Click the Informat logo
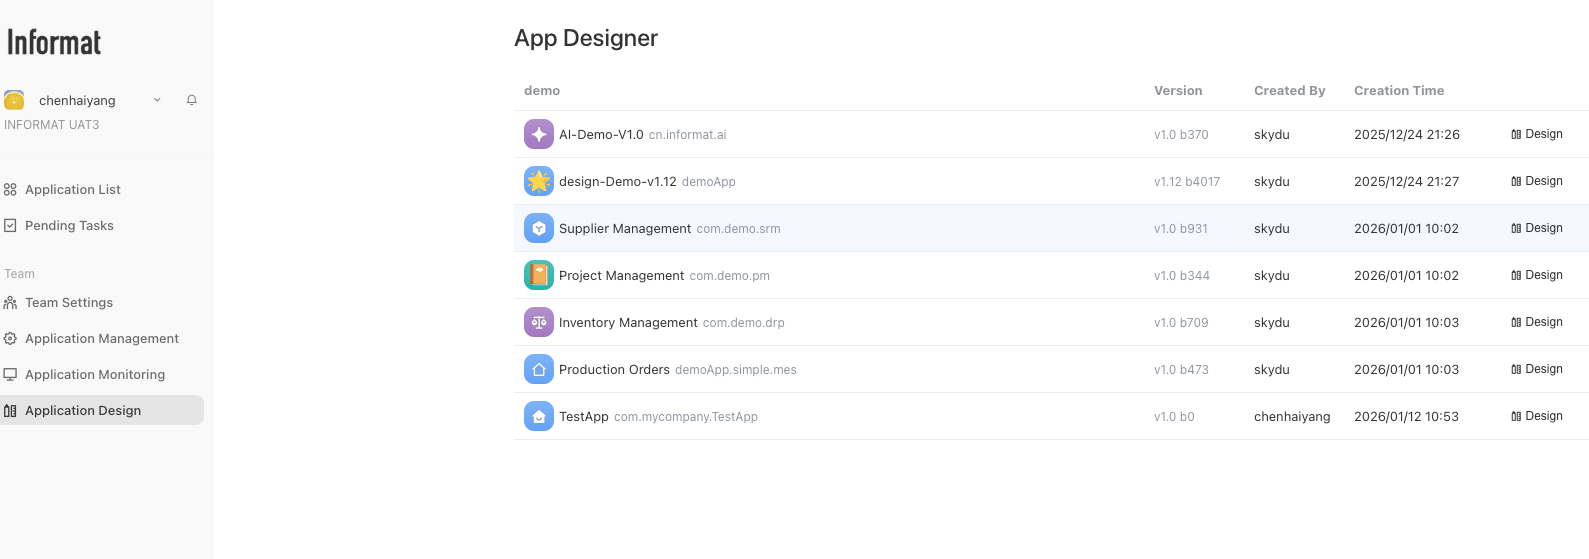The image size is (1589, 559). point(54,43)
